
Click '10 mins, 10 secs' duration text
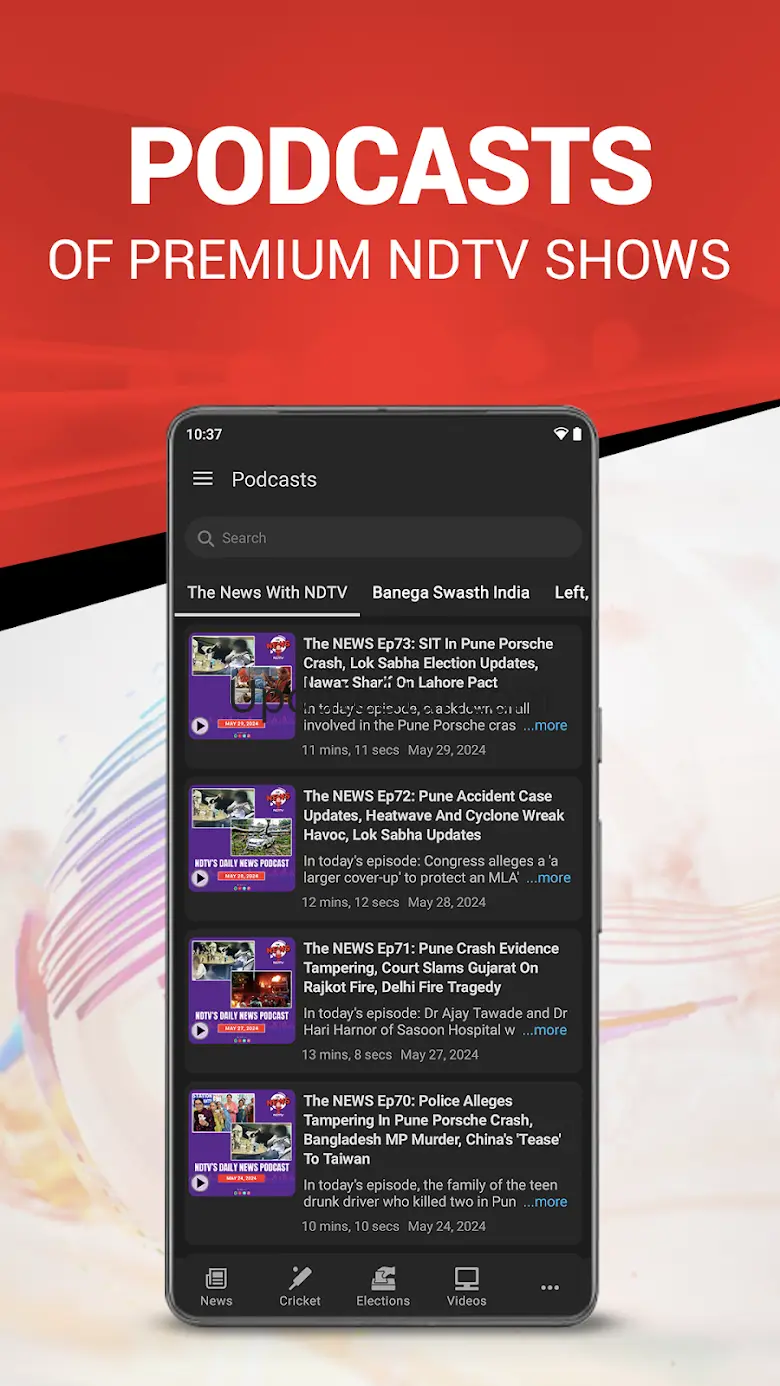point(351,1226)
